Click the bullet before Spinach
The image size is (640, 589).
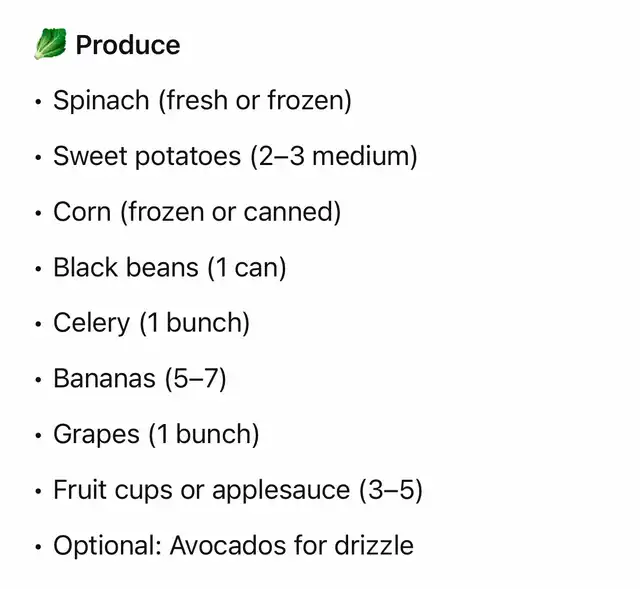pos(38,101)
